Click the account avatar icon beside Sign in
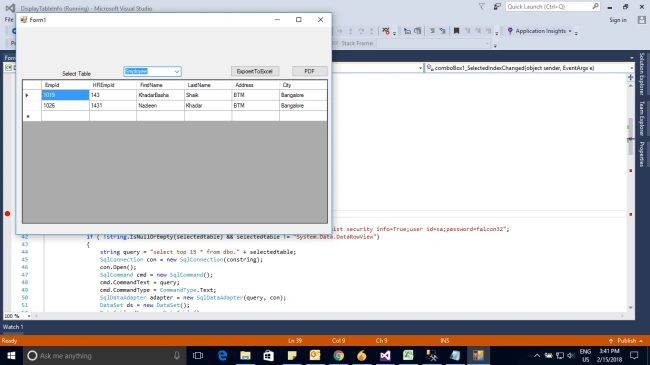This screenshot has width=650, height=365. [x=642, y=20]
